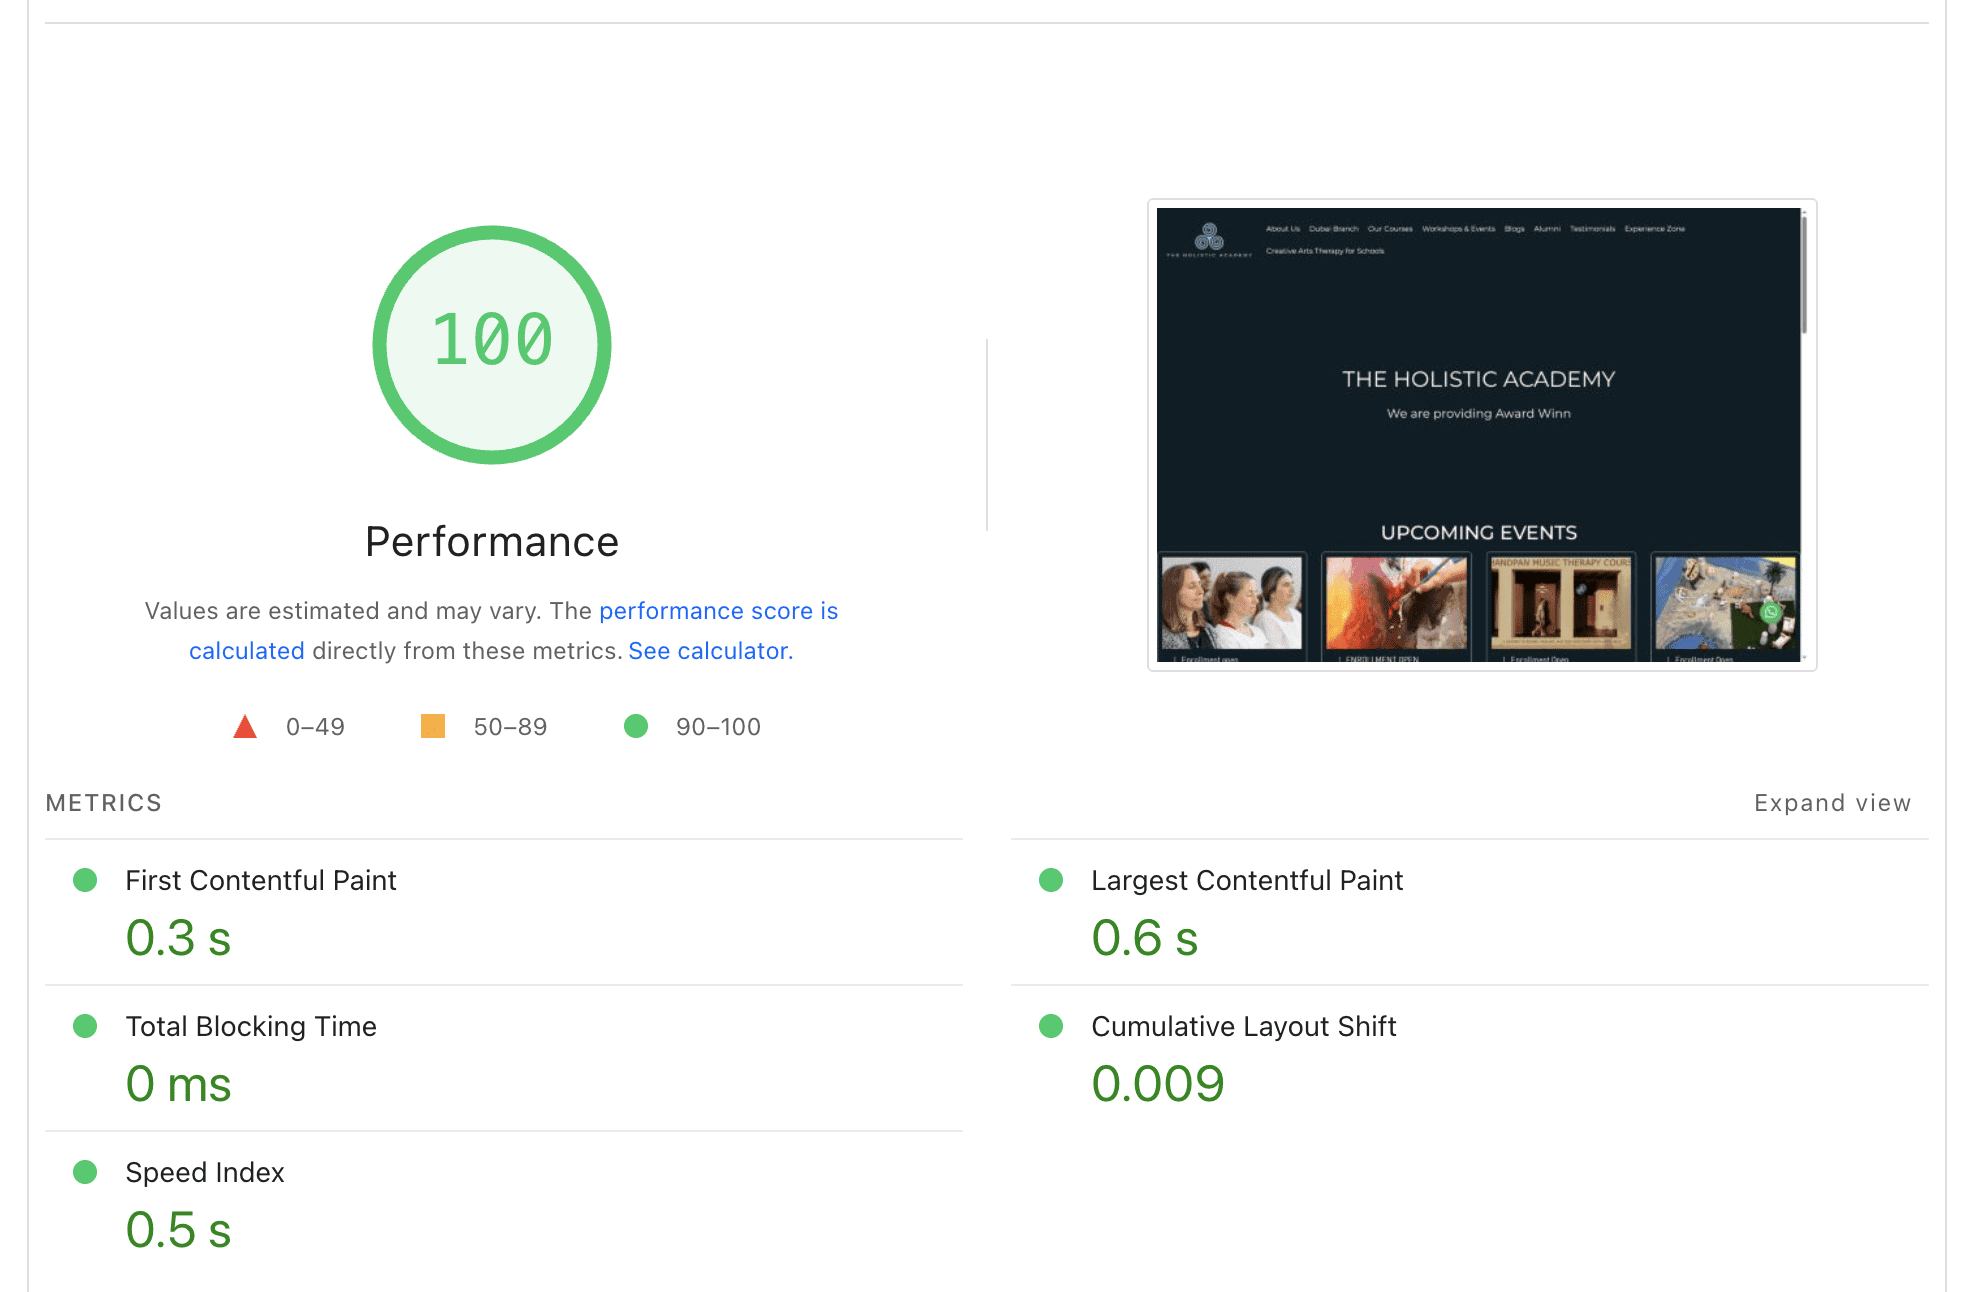1974x1292 pixels.
Task: Open Experience Zone in the preview navigation
Action: (x=1654, y=229)
